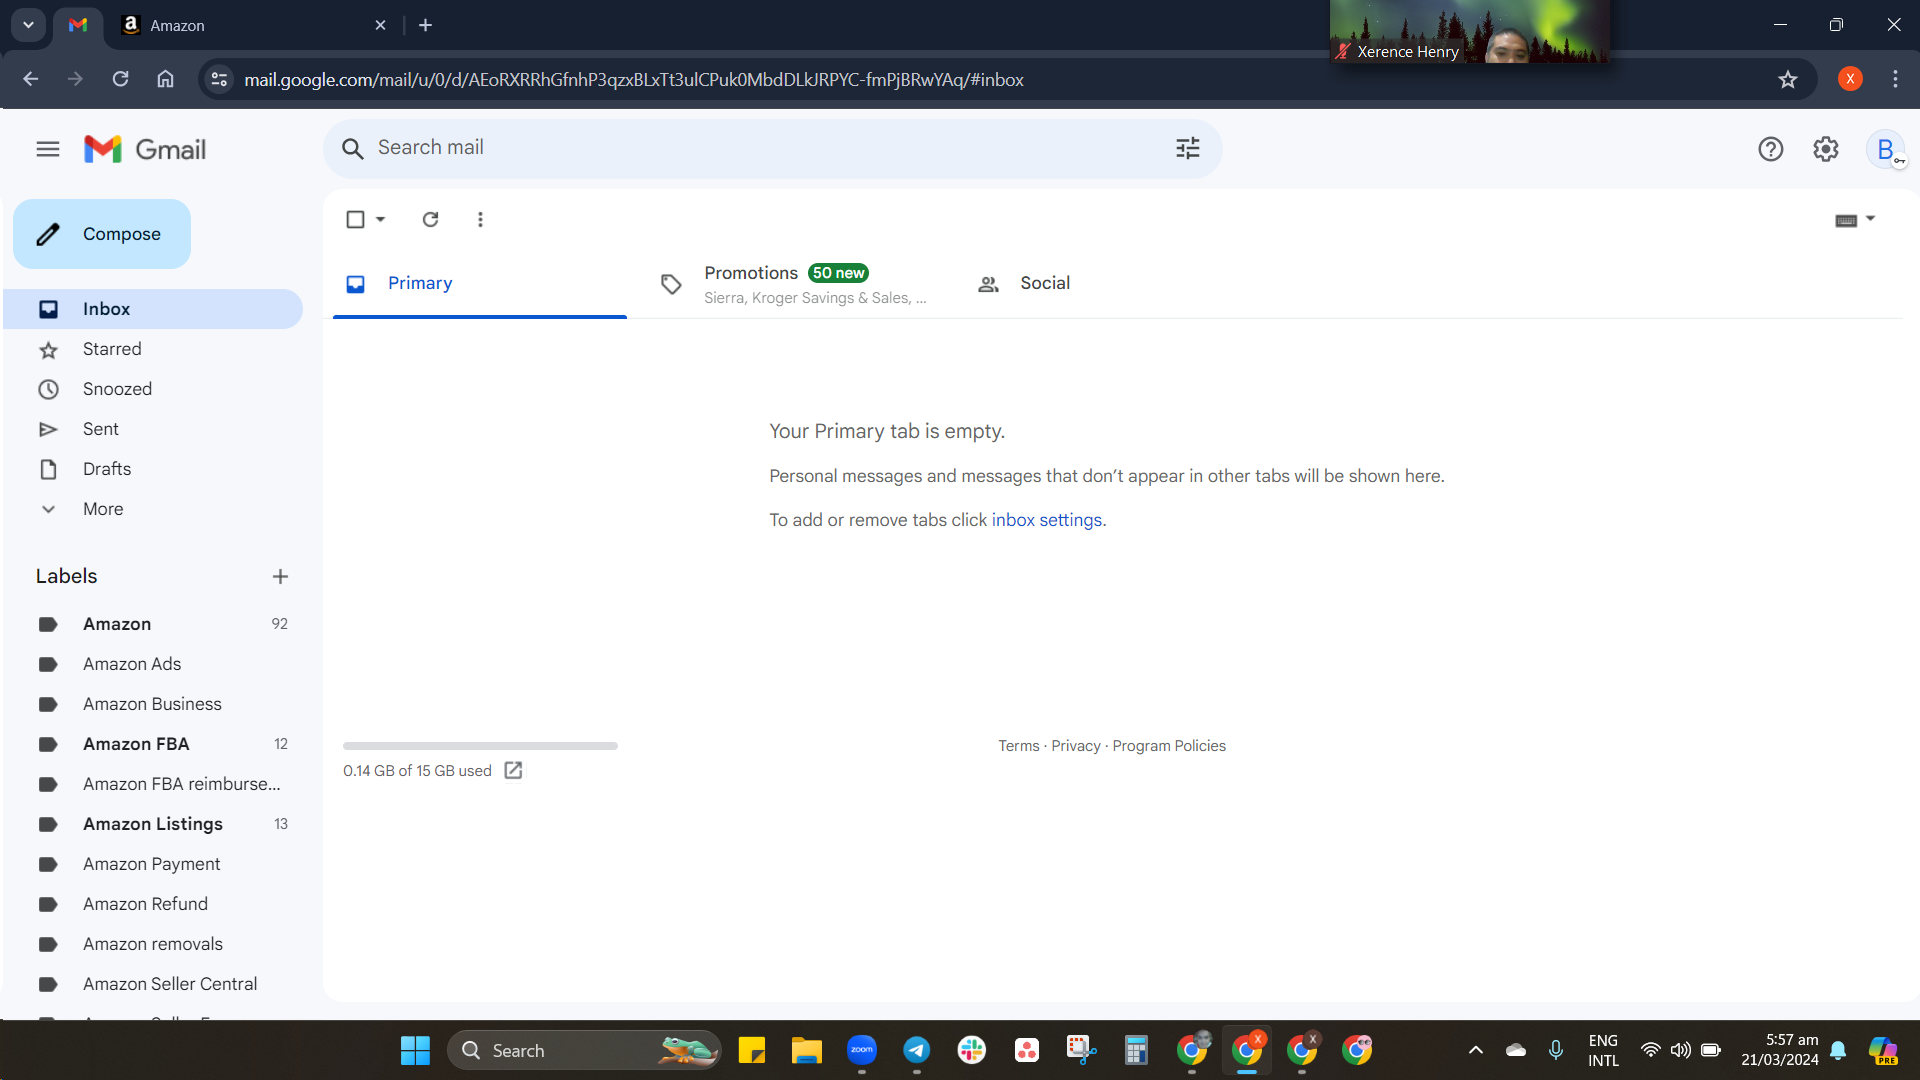Open the Google account avatar
The image size is (1920, 1080).
[x=1886, y=150]
